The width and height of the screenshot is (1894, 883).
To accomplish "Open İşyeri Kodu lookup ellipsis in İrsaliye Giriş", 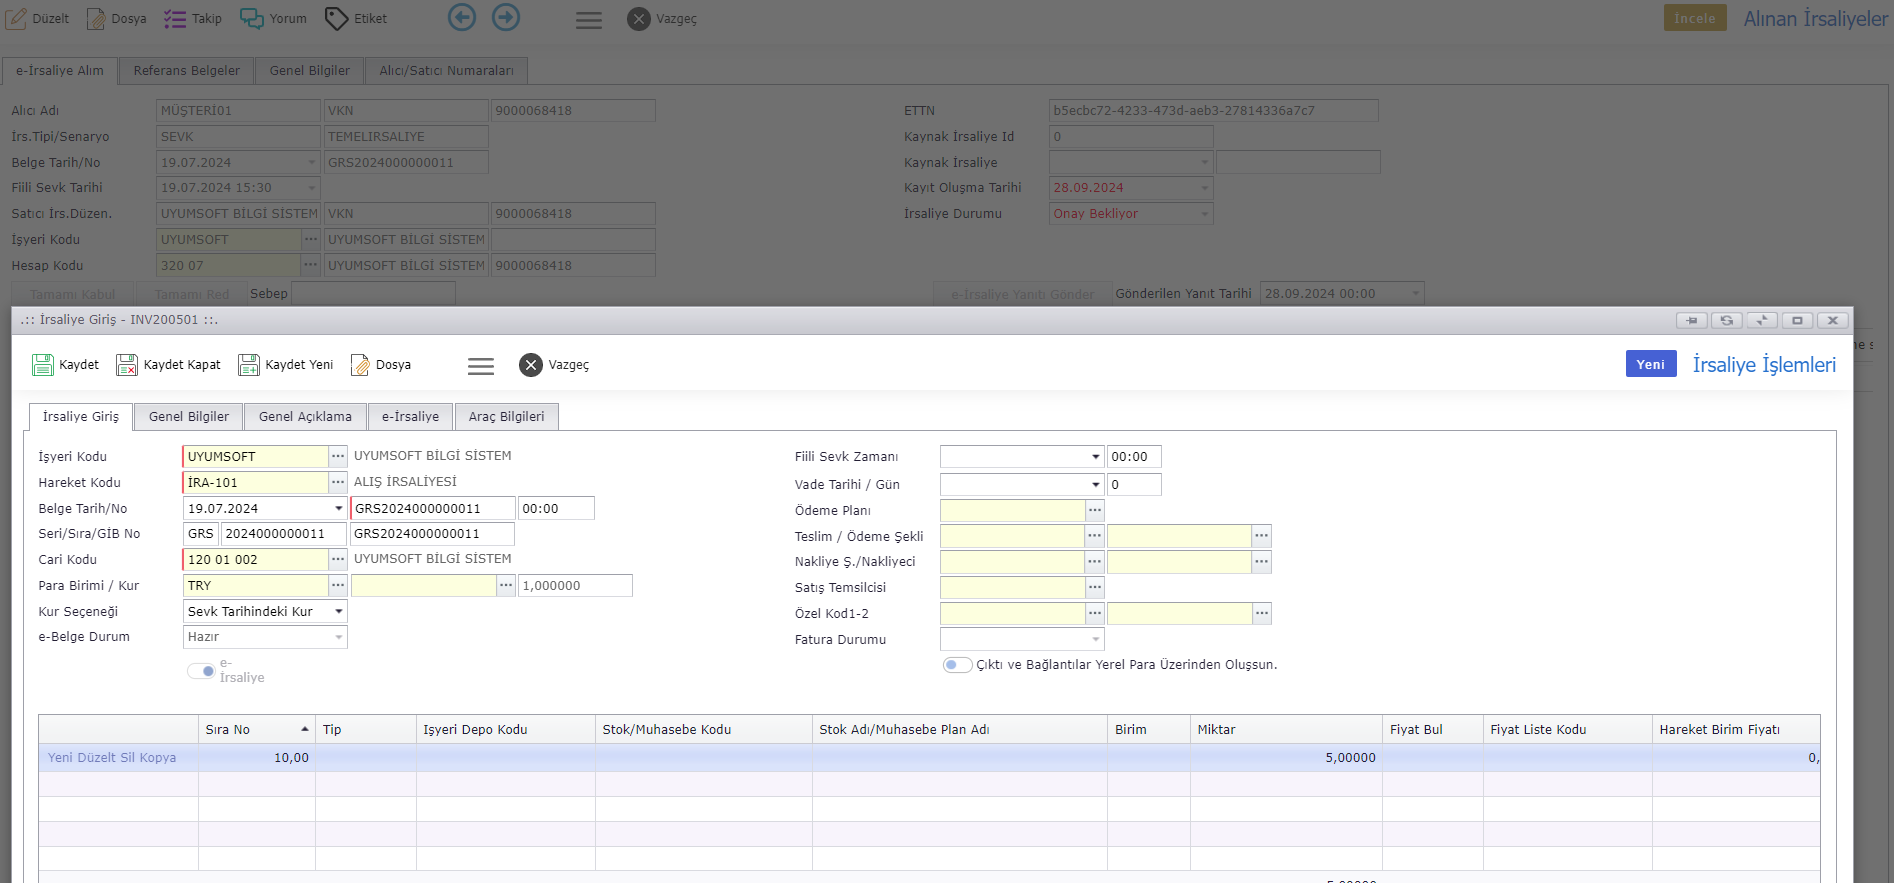I will [338, 456].
